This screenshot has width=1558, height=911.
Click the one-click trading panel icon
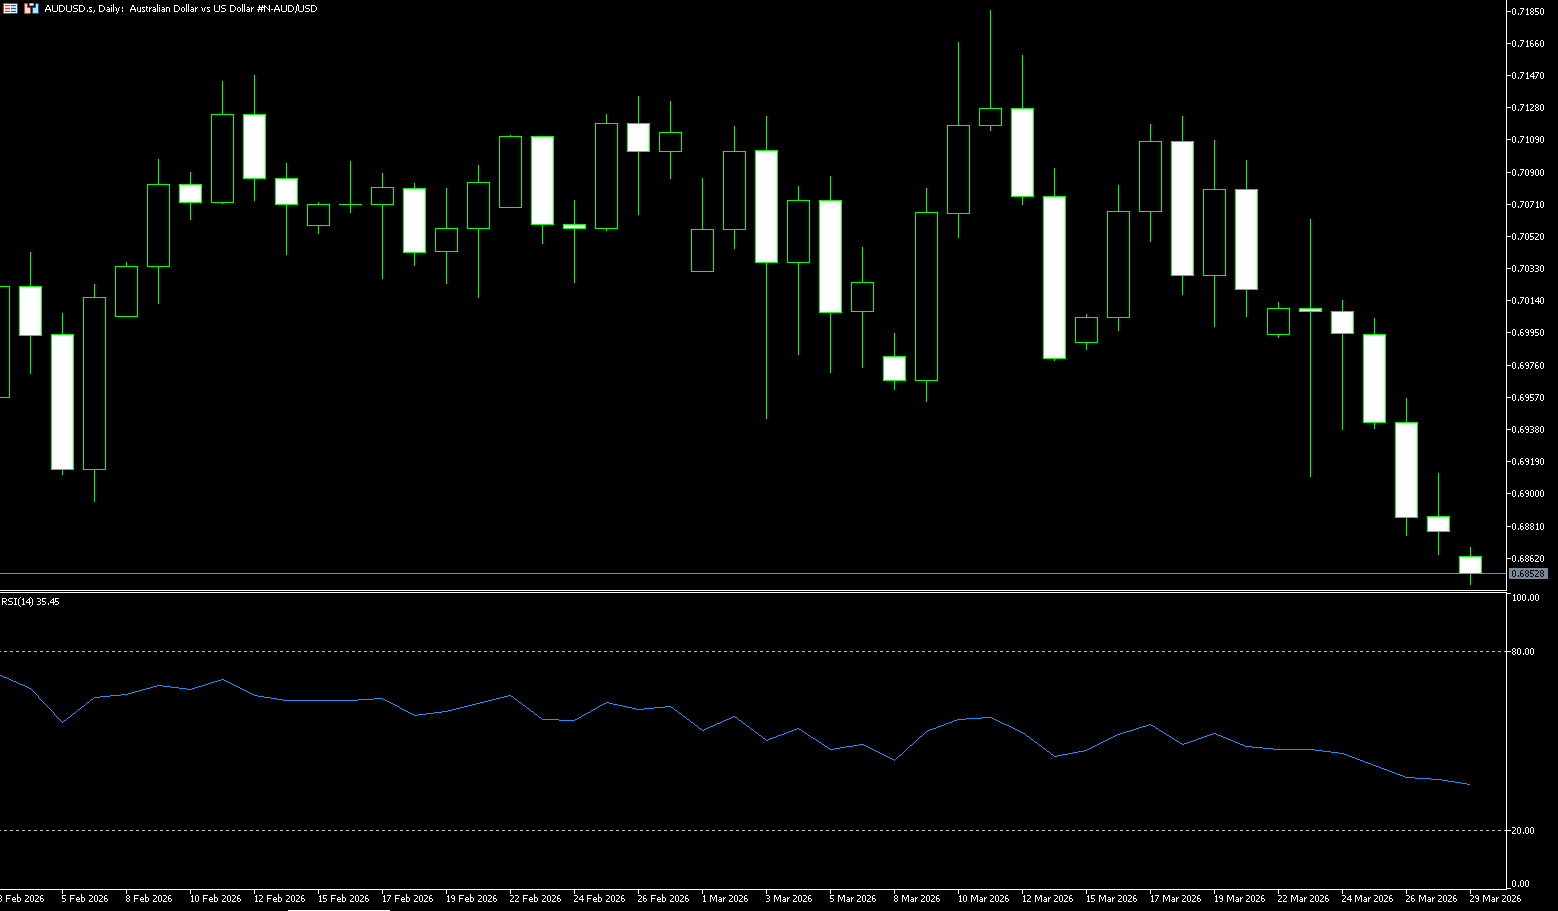[x=10, y=8]
